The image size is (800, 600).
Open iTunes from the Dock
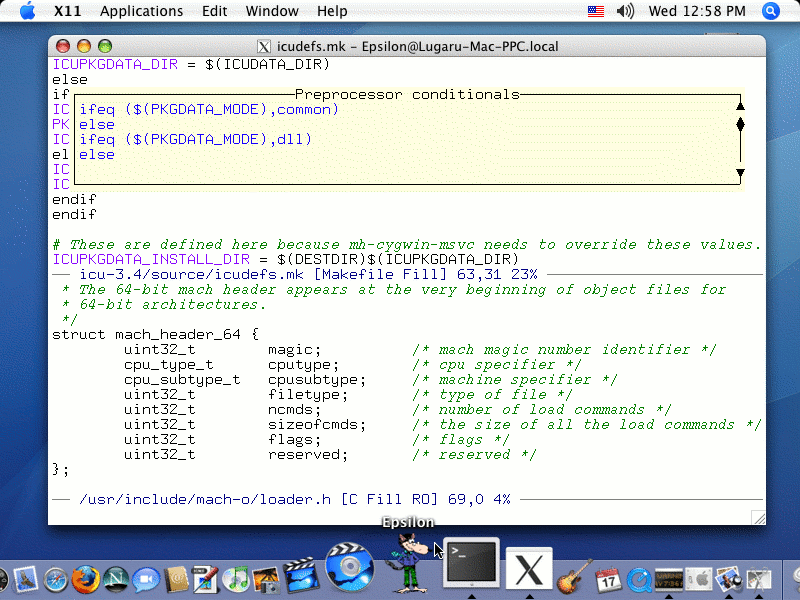point(237,580)
